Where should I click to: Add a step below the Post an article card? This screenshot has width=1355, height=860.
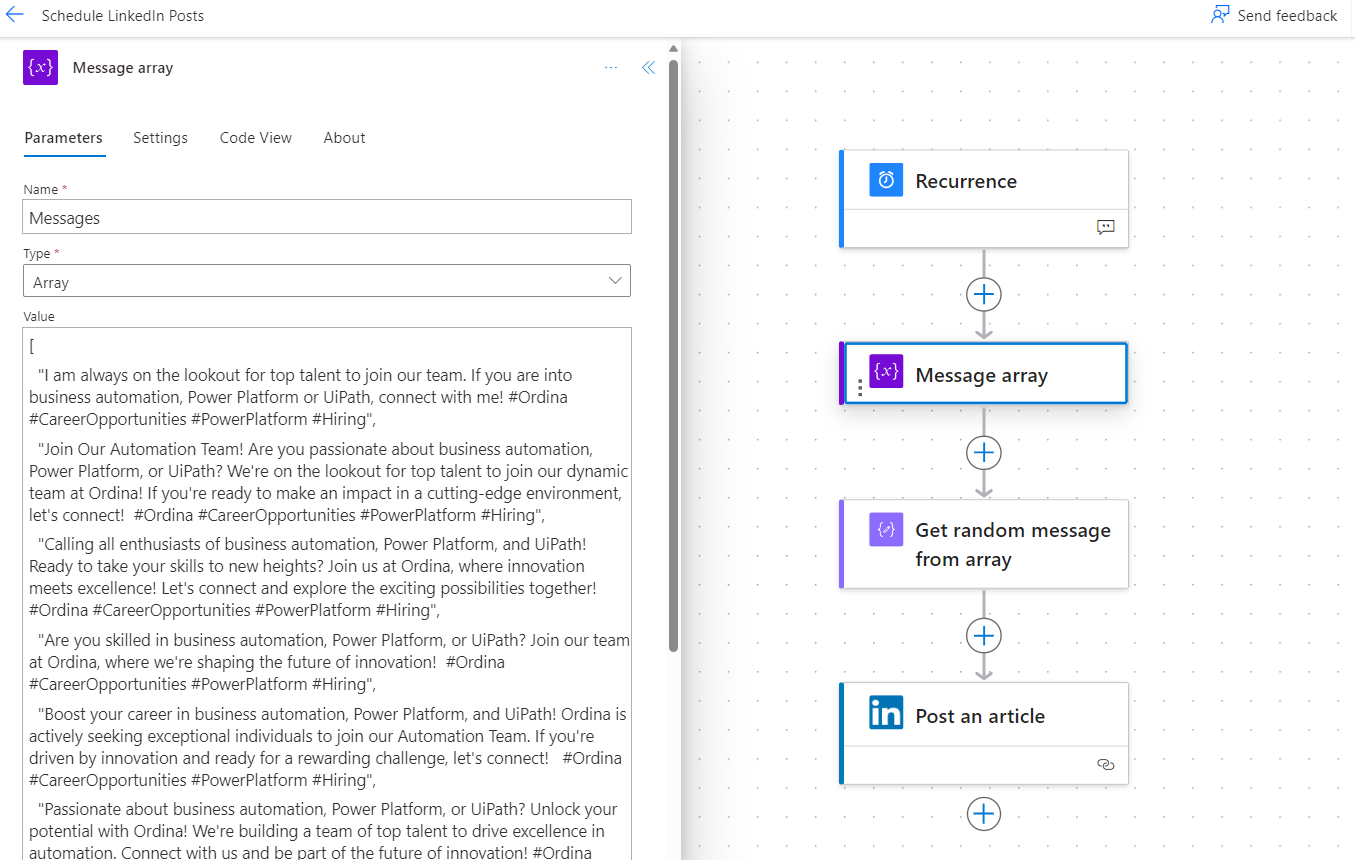point(984,814)
